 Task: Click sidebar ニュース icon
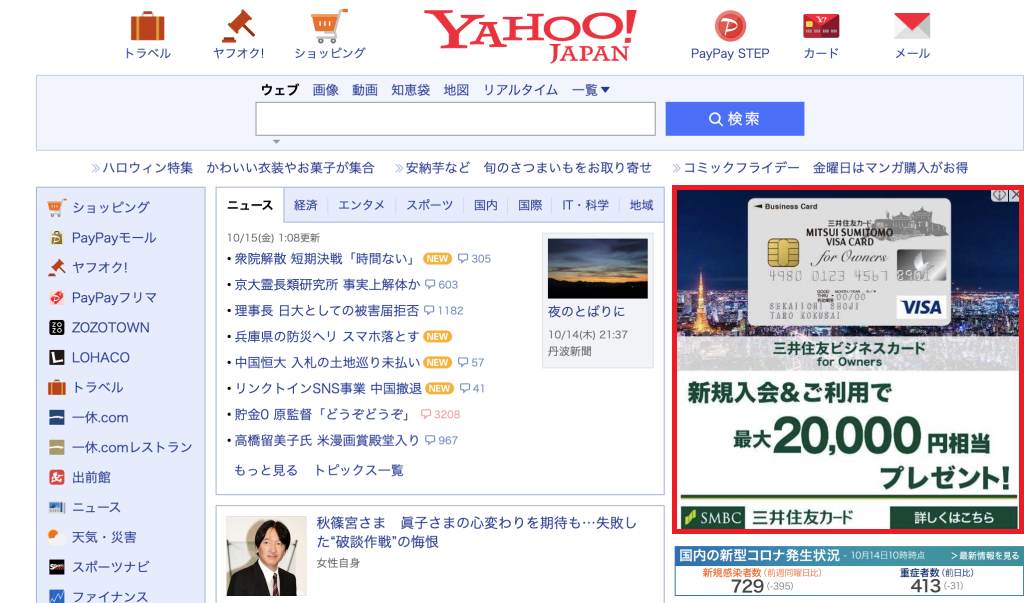pyautogui.click(x=57, y=508)
